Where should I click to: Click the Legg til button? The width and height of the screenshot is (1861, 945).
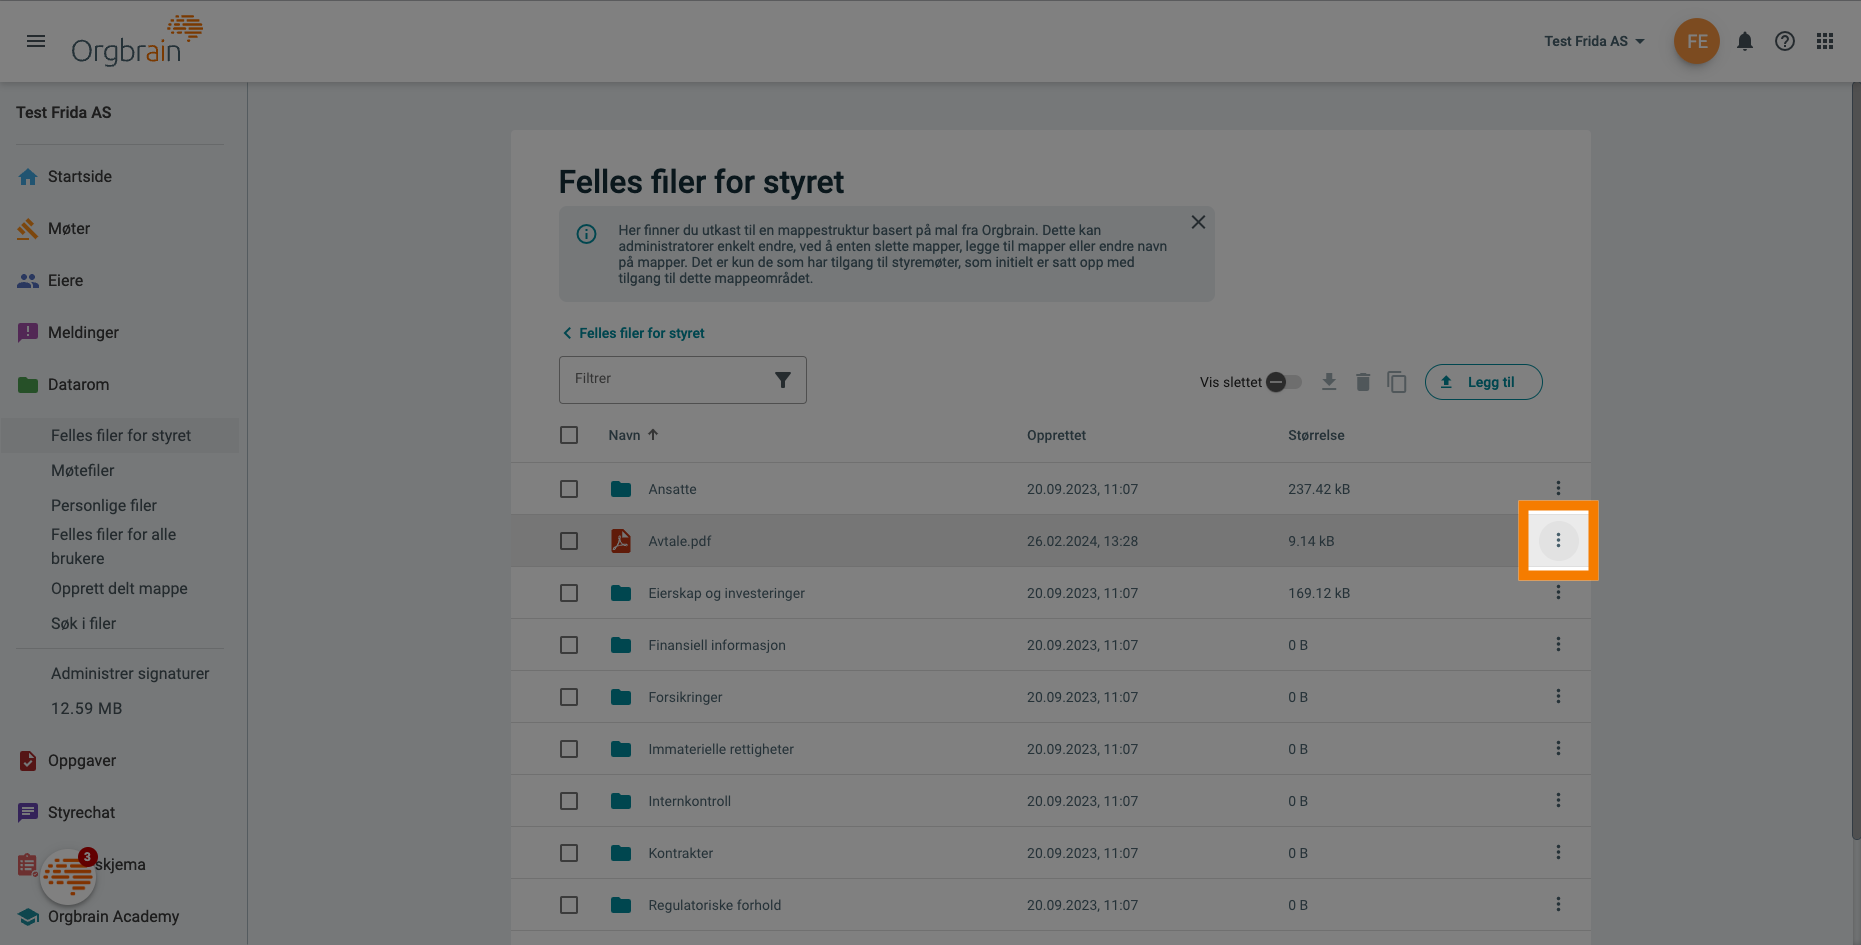1484,382
